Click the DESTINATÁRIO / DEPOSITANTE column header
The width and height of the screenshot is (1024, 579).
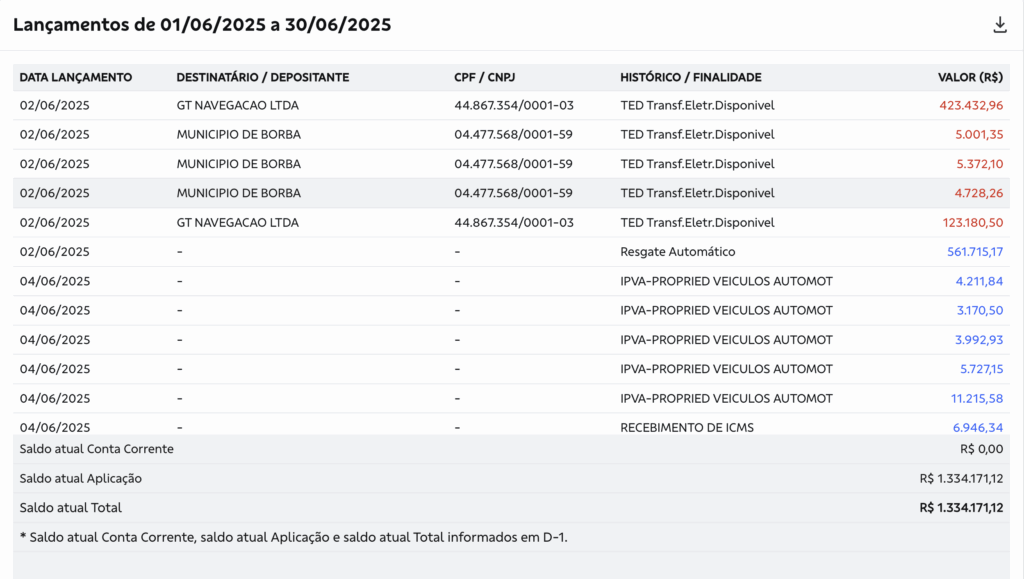(262, 77)
